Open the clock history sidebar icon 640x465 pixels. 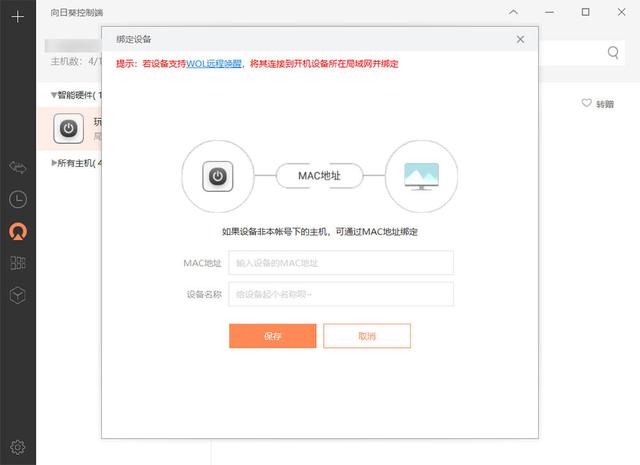click(x=18, y=199)
